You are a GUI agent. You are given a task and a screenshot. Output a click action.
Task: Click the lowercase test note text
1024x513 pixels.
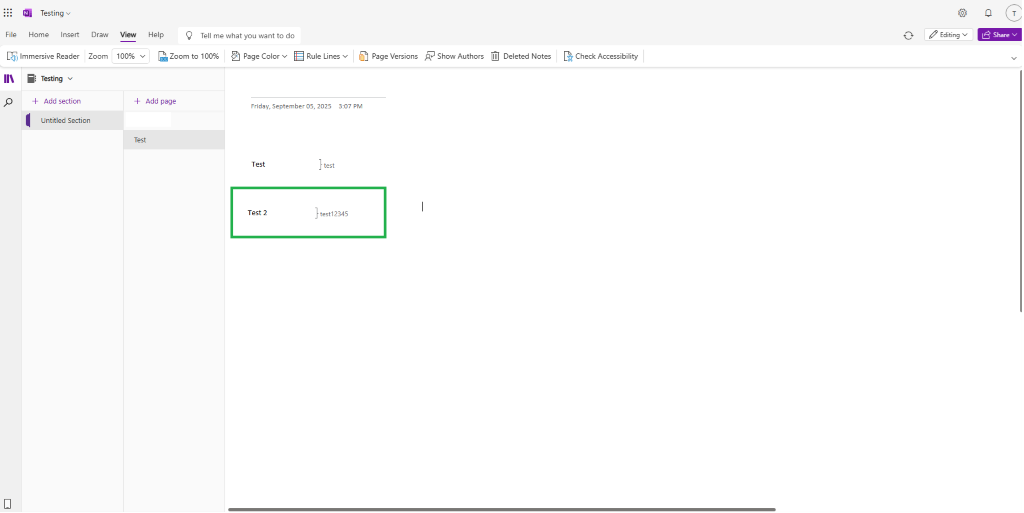[329, 166]
